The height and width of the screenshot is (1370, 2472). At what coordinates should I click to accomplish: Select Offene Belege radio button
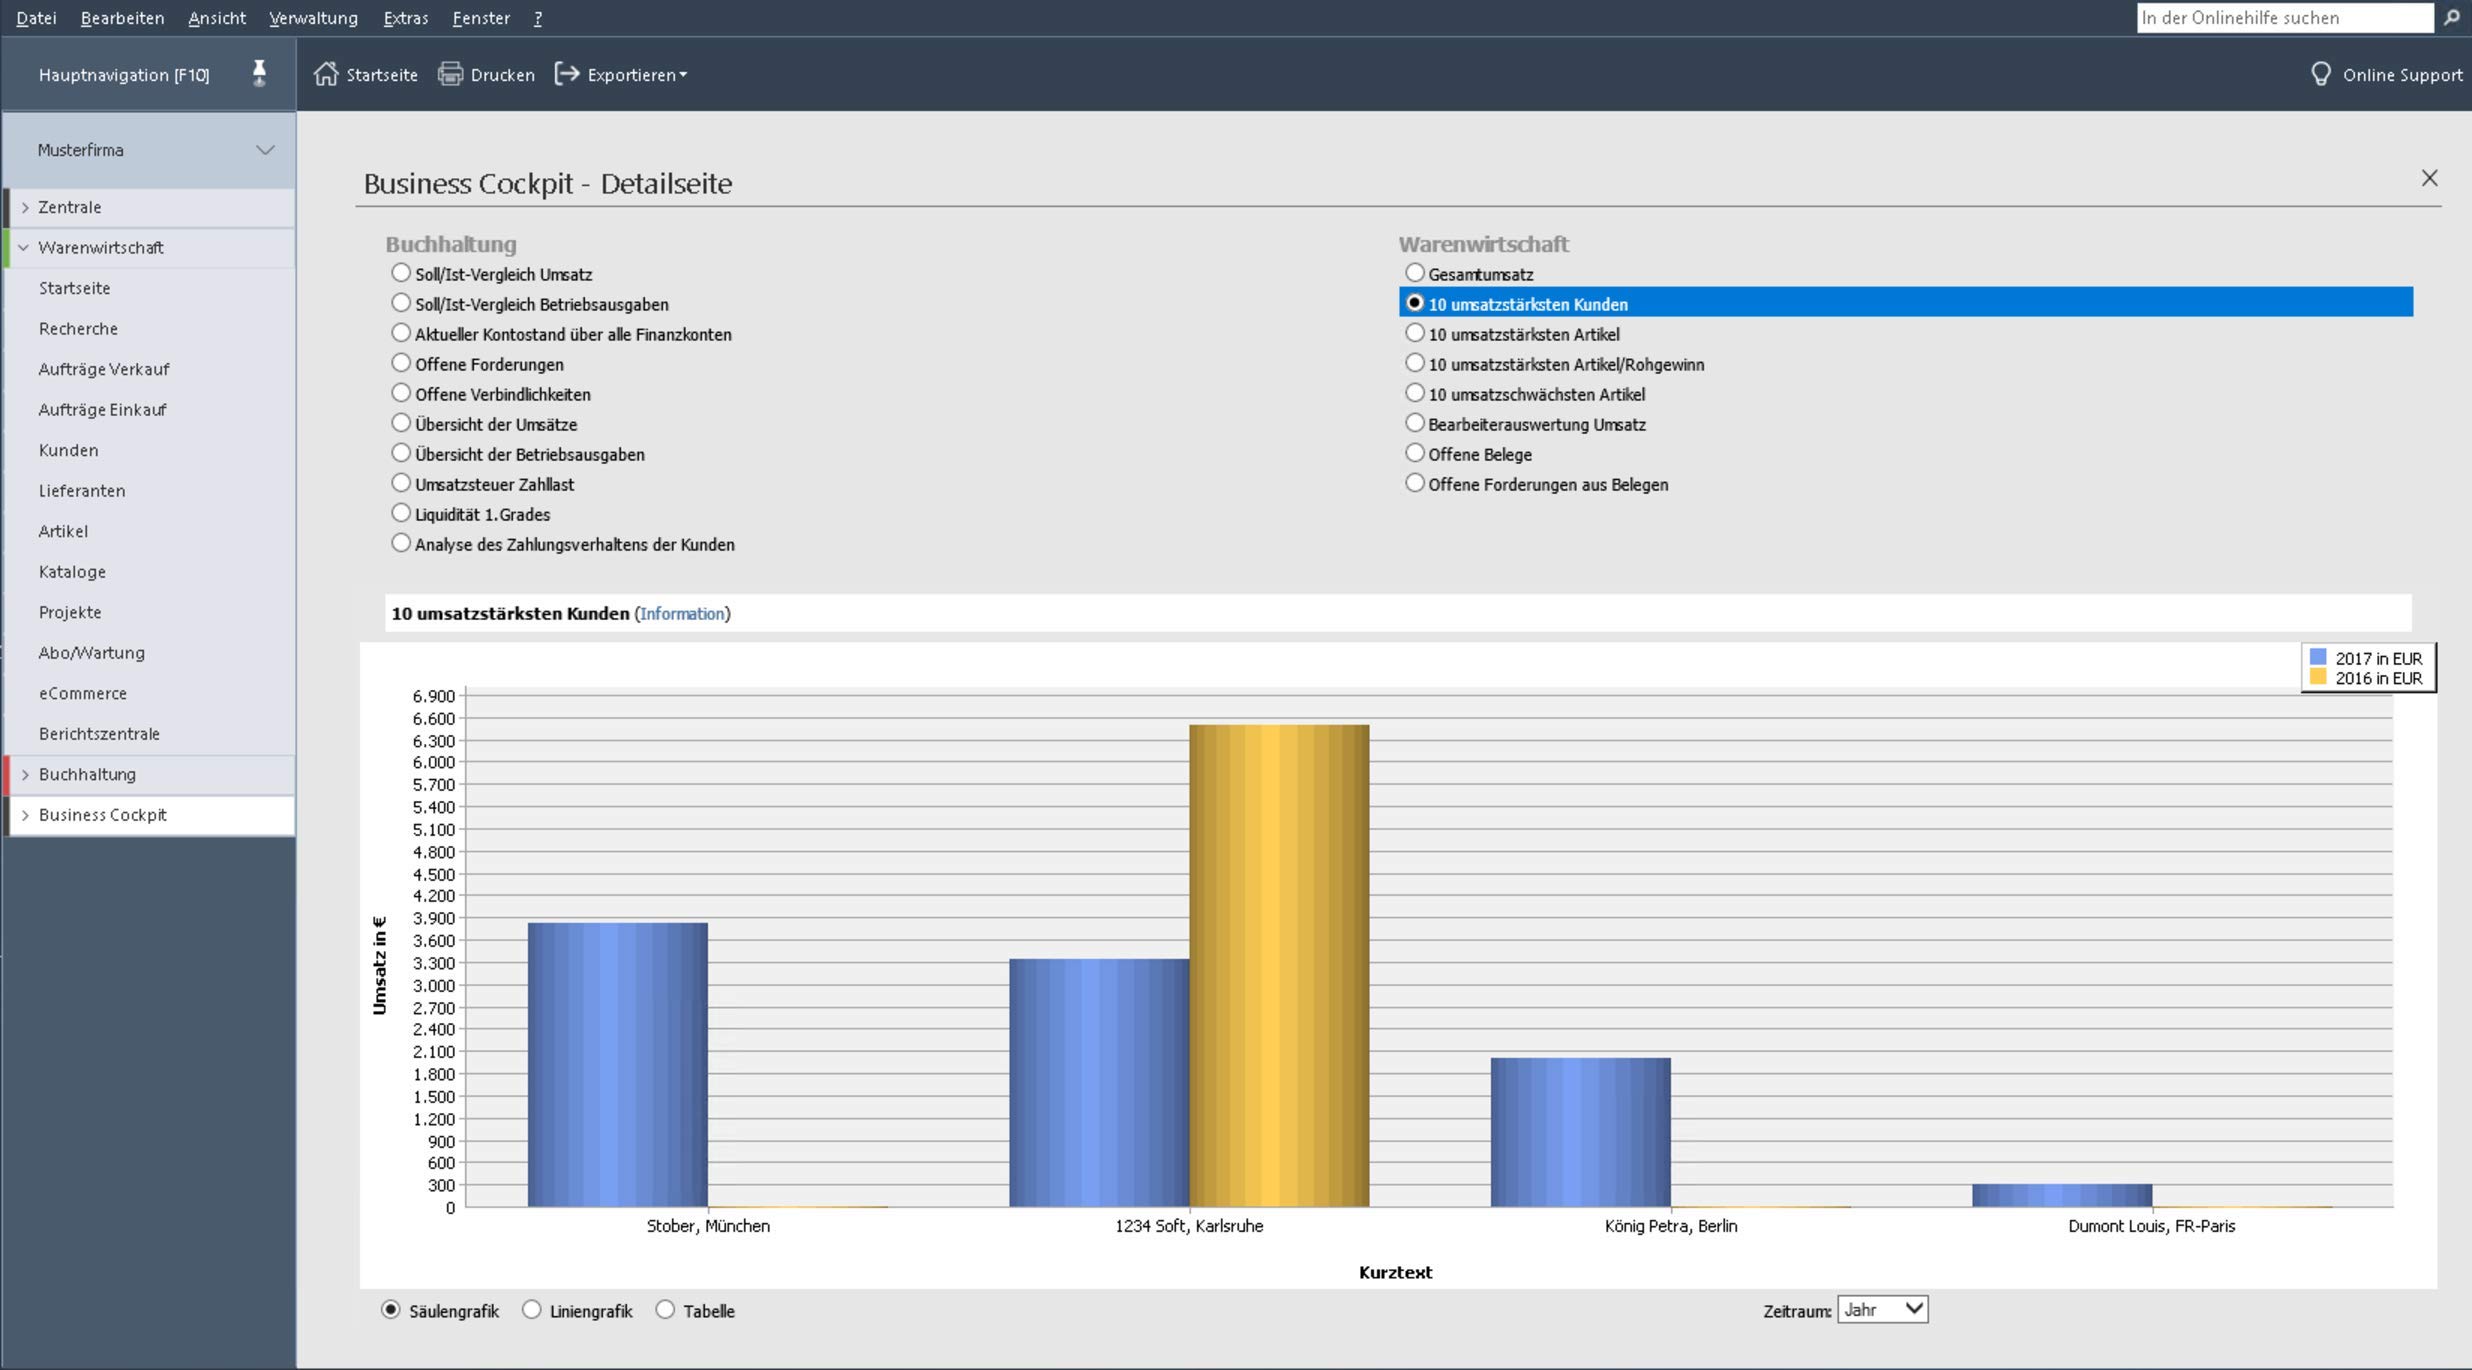(1415, 453)
